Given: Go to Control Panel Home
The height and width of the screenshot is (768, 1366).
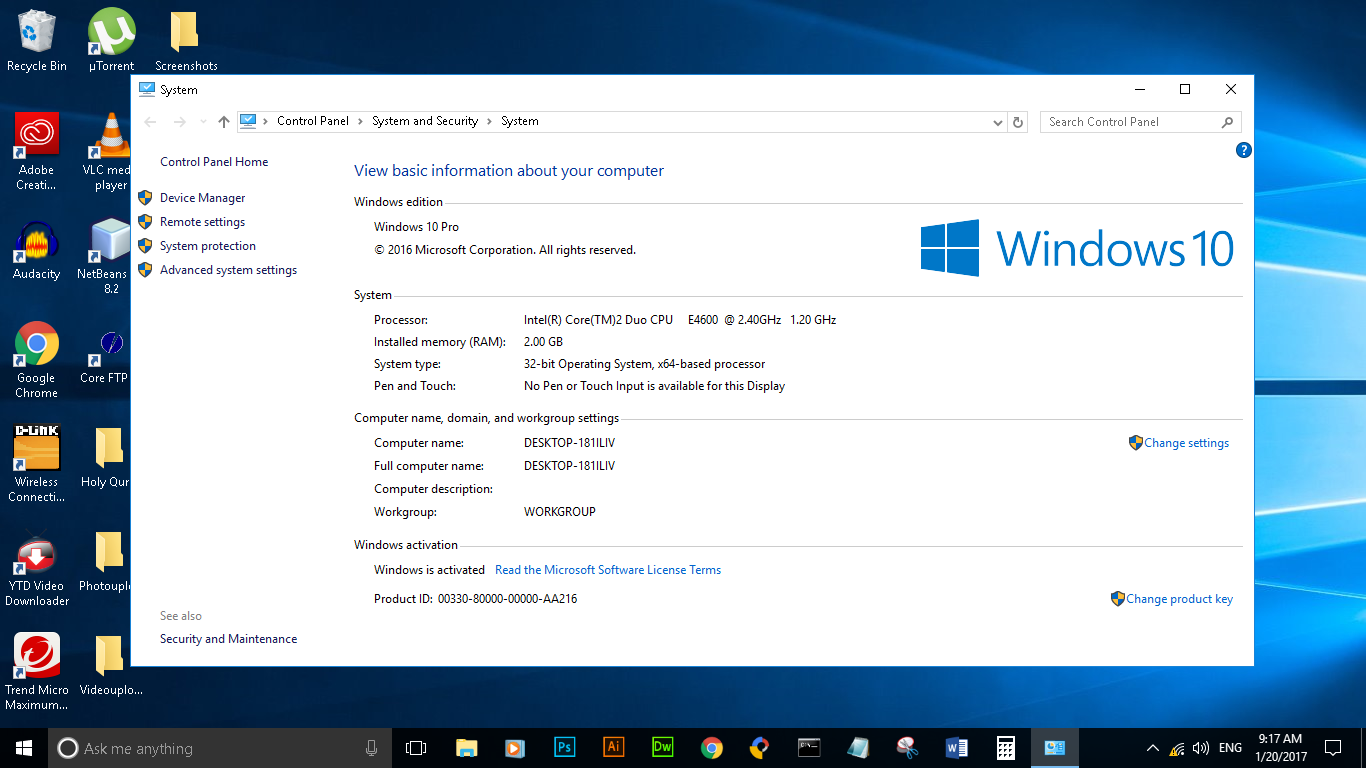Looking at the screenshot, I should point(214,162).
